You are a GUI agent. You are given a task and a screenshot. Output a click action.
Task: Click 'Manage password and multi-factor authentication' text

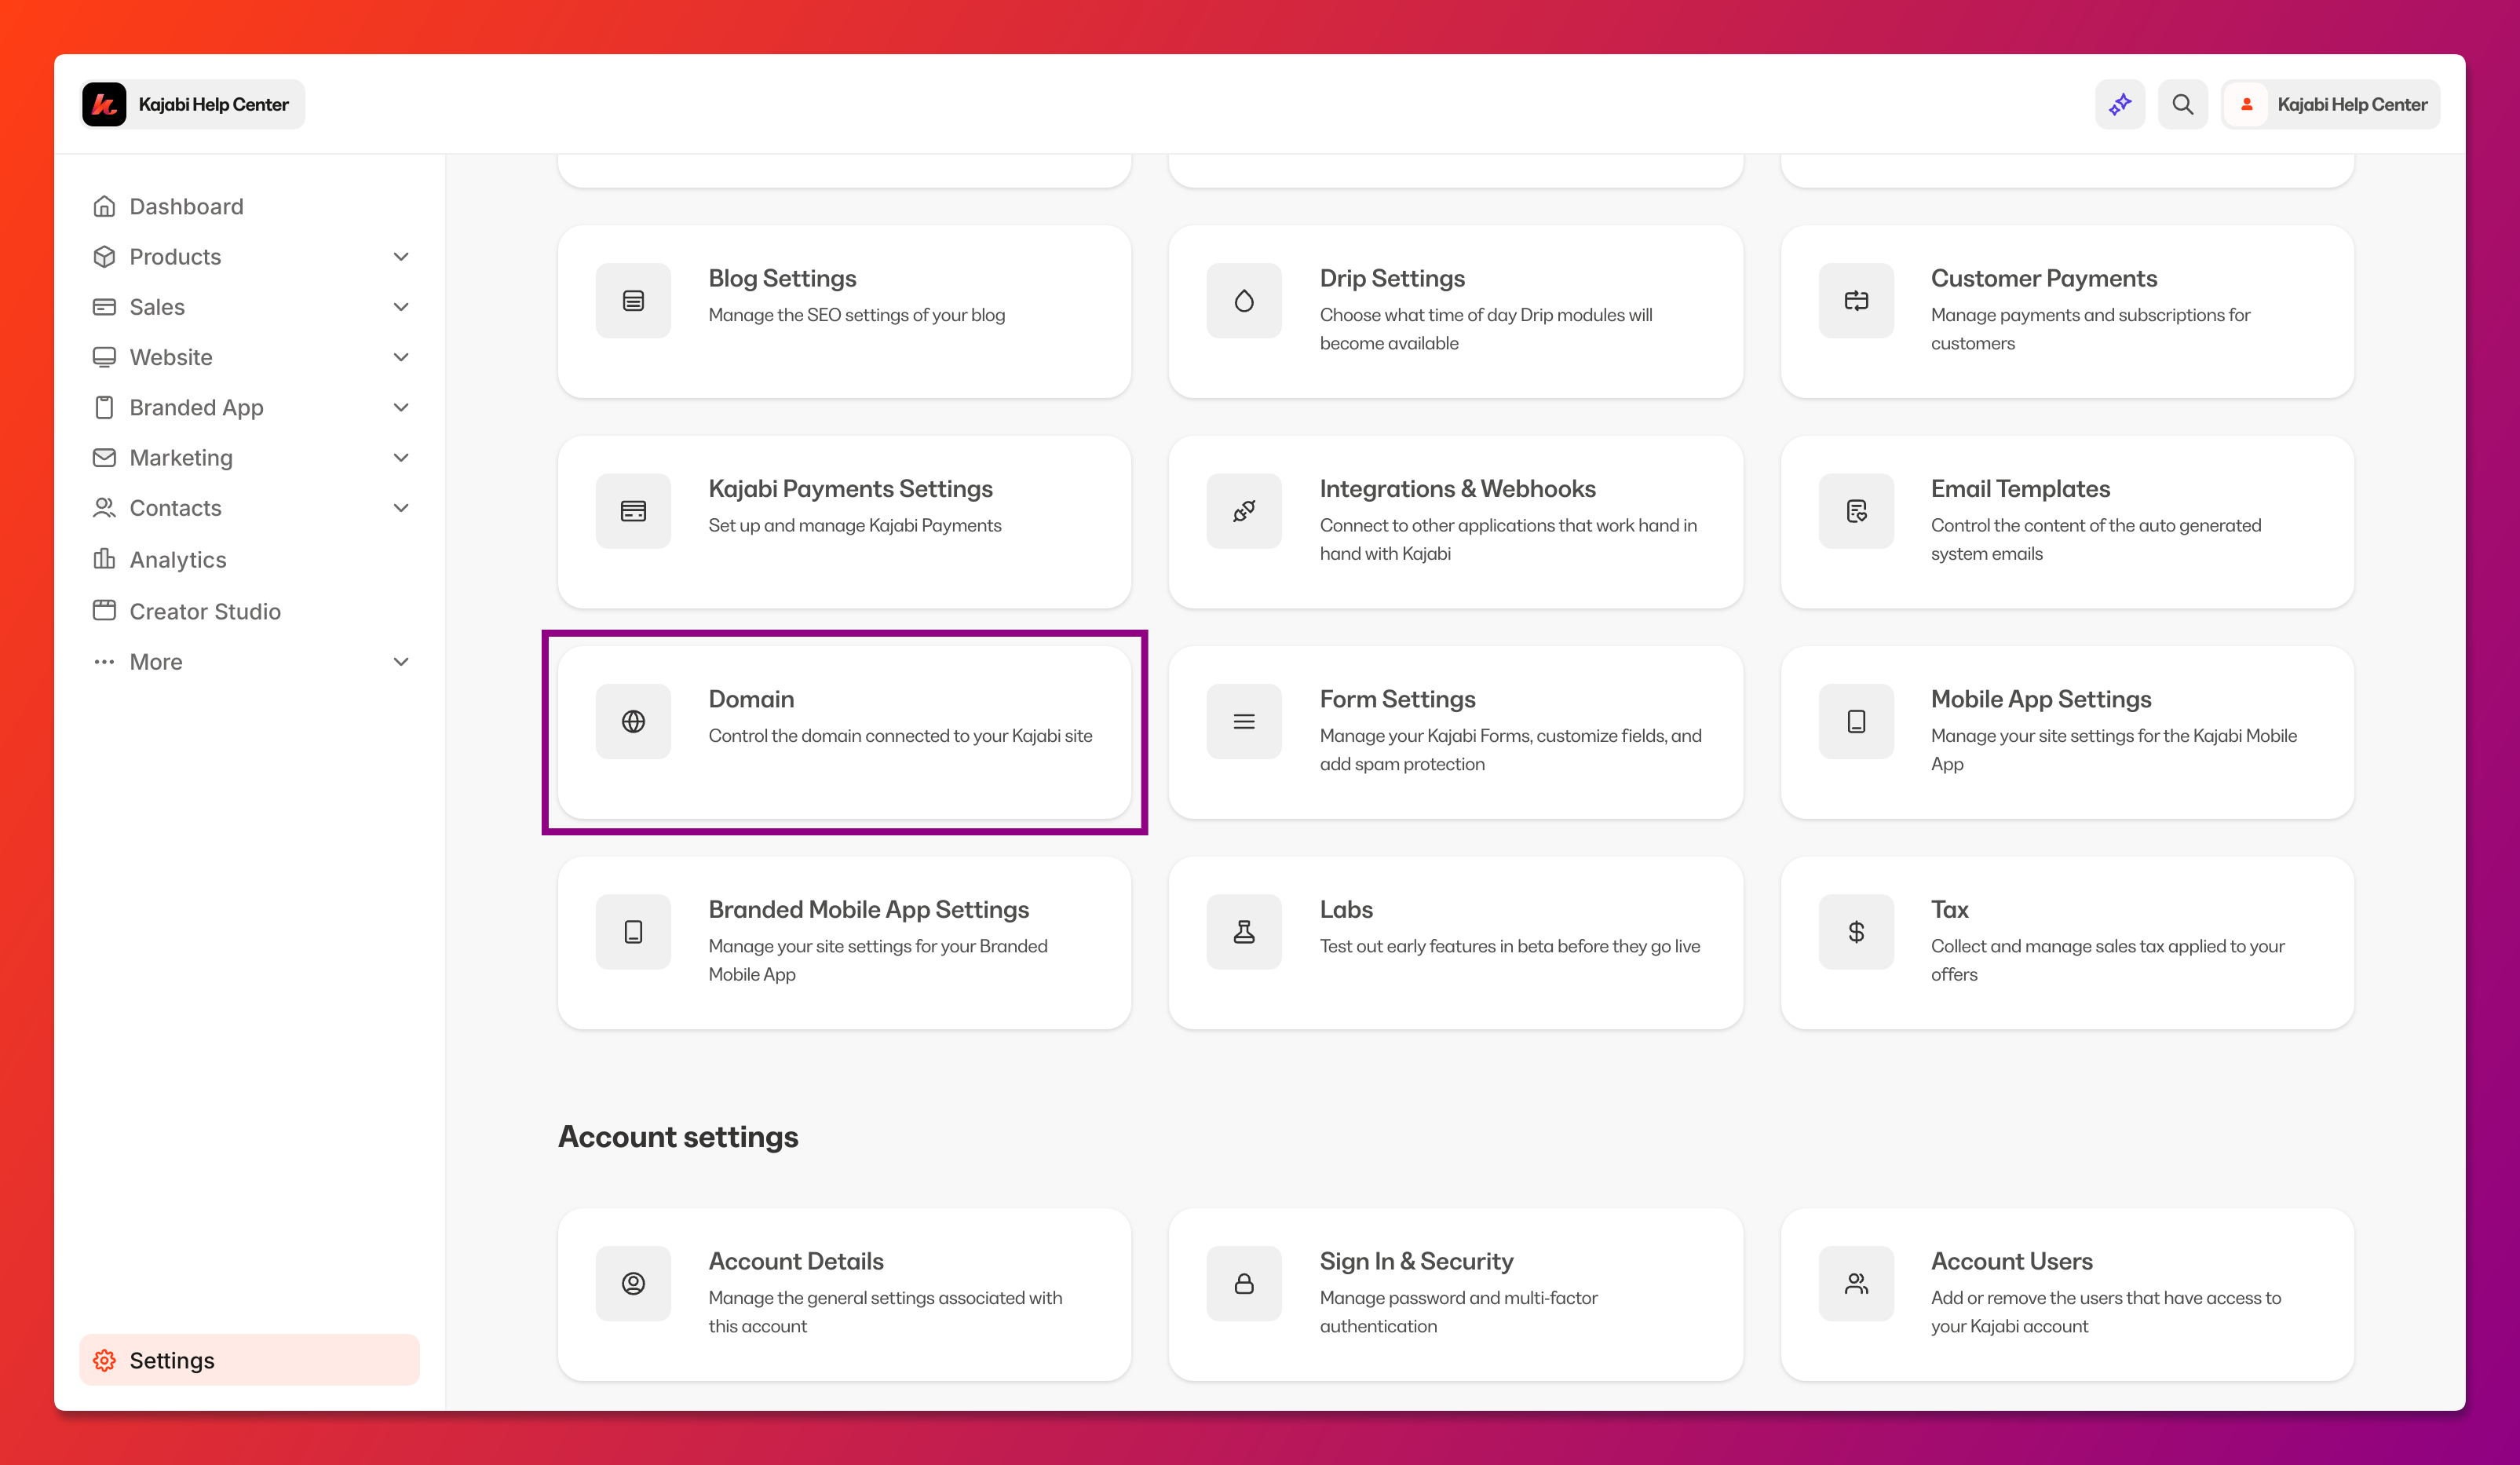pyautogui.click(x=1458, y=1312)
